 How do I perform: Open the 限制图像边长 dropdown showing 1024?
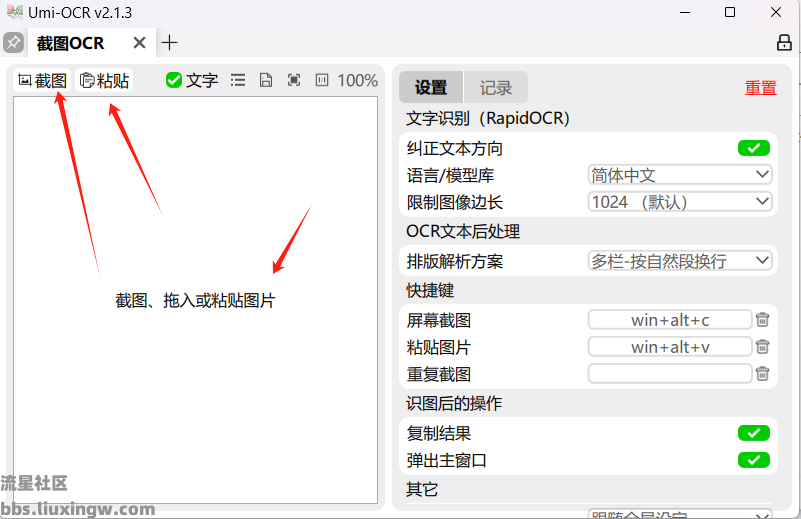[x=679, y=202]
